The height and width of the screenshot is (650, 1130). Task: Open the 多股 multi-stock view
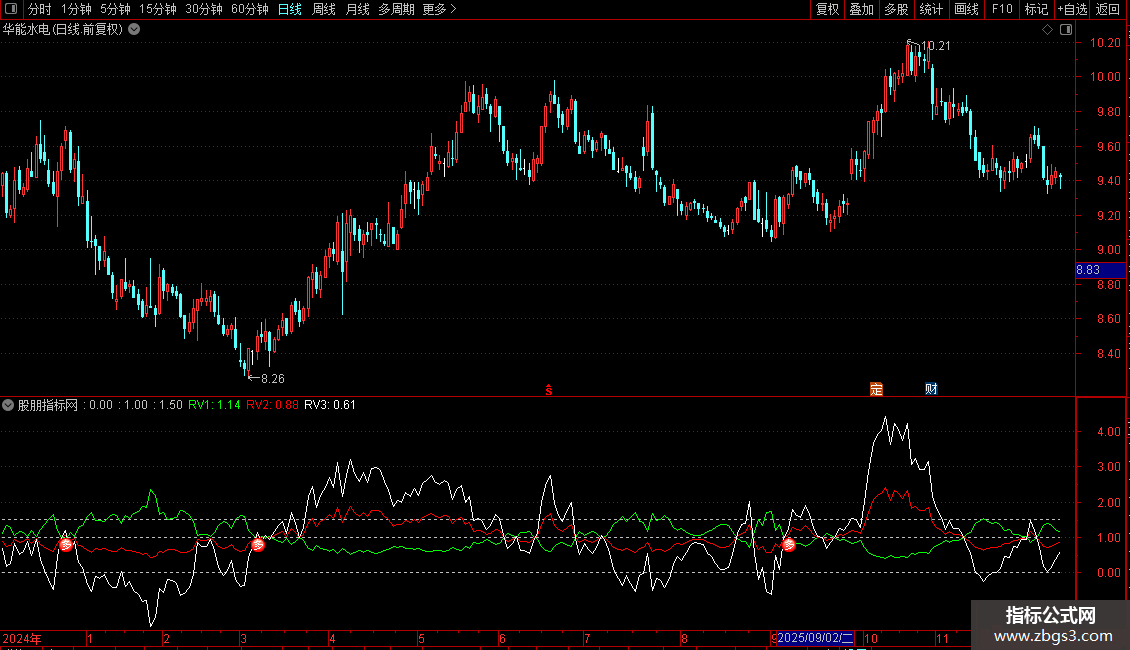click(x=896, y=9)
